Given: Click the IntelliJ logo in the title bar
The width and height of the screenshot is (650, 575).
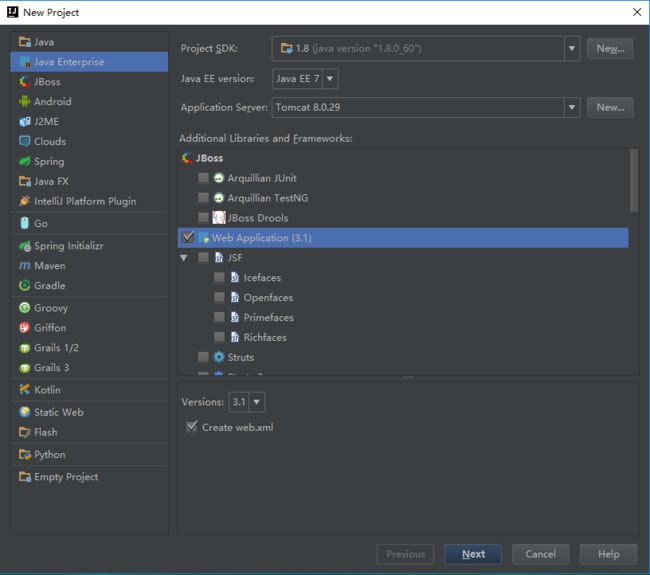Looking at the screenshot, I should (x=12, y=12).
